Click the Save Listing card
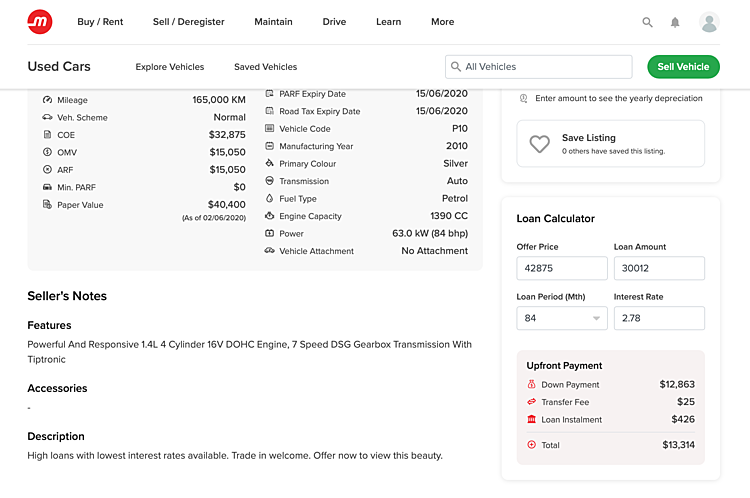This screenshot has width=750, height=498. (610, 144)
